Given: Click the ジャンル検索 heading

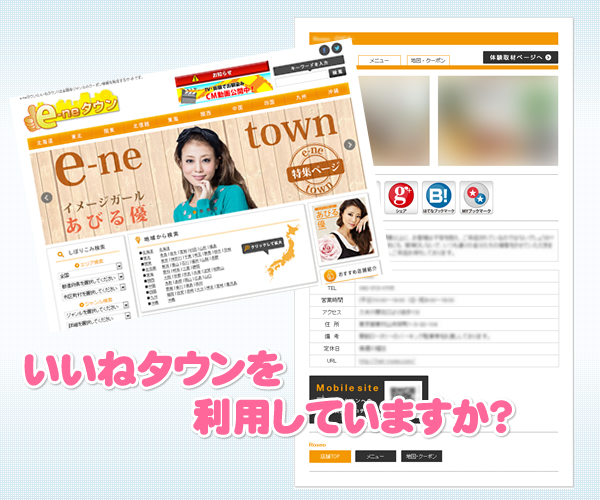Looking at the screenshot, I should click(x=96, y=303).
